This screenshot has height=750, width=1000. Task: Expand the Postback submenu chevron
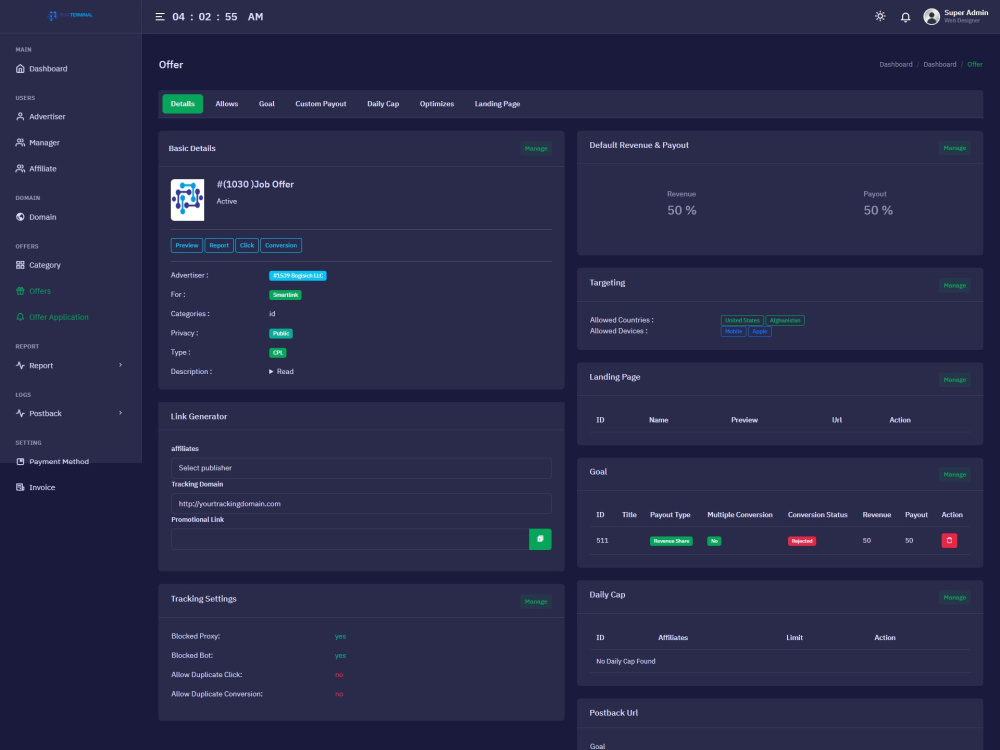click(x=121, y=413)
